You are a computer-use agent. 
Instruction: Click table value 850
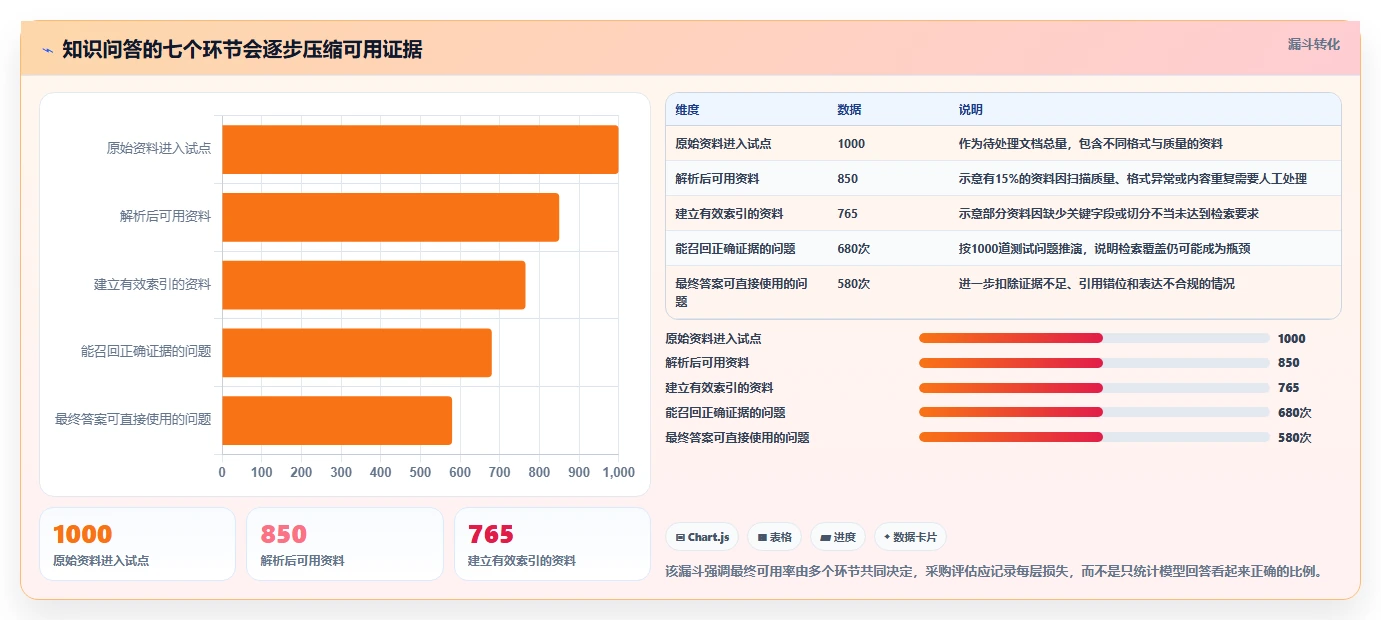[848, 179]
